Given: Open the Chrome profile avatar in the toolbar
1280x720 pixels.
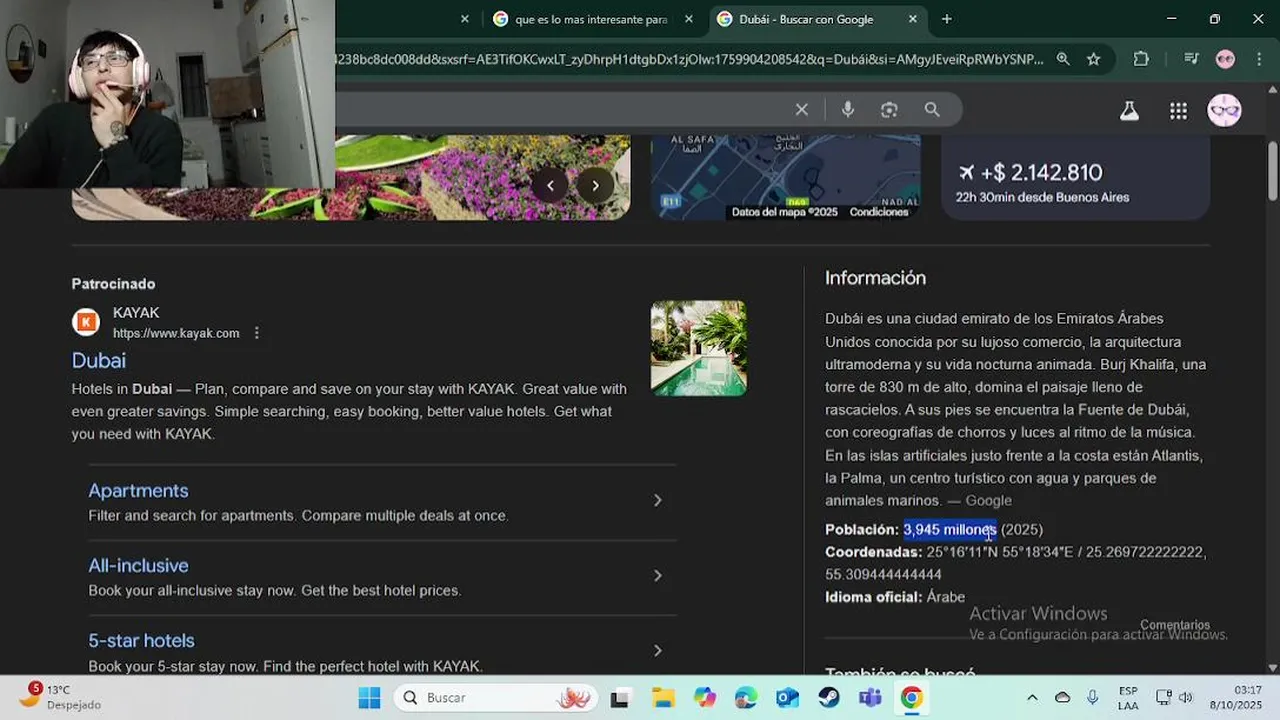Looking at the screenshot, I should [x=1225, y=59].
